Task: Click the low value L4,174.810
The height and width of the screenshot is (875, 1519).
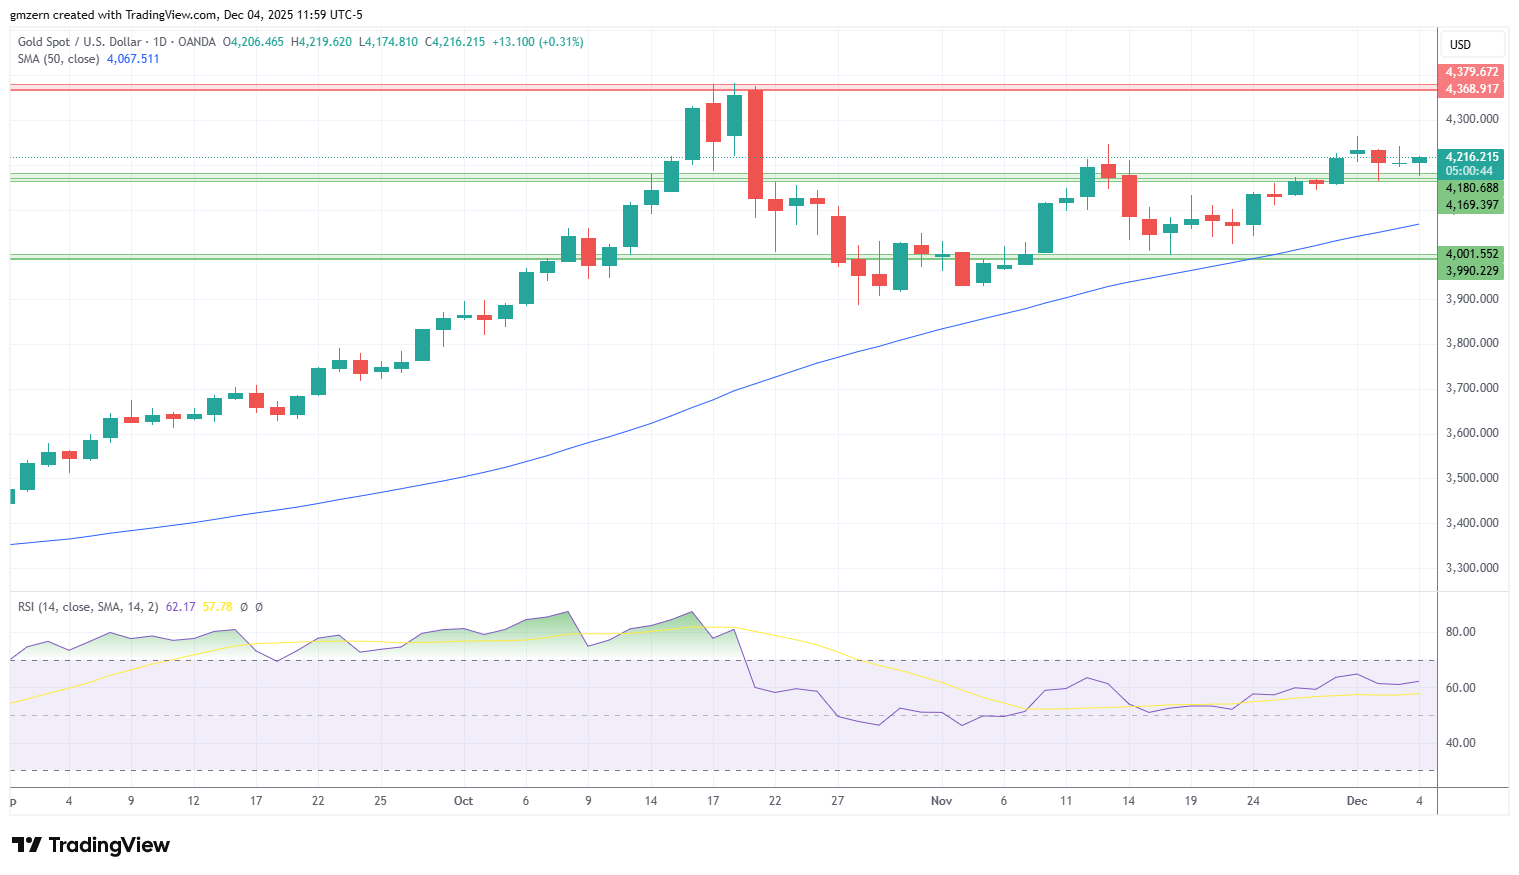Action: [x=388, y=42]
